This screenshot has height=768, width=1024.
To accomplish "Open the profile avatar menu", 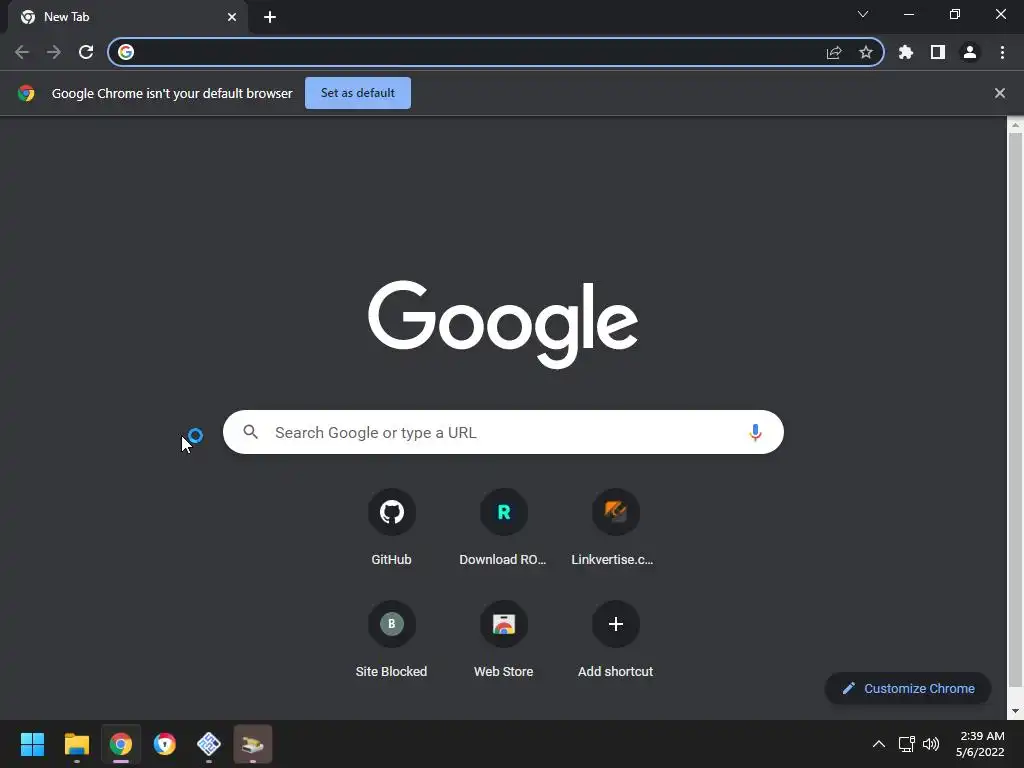I will pyautogui.click(x=970, y=52).
